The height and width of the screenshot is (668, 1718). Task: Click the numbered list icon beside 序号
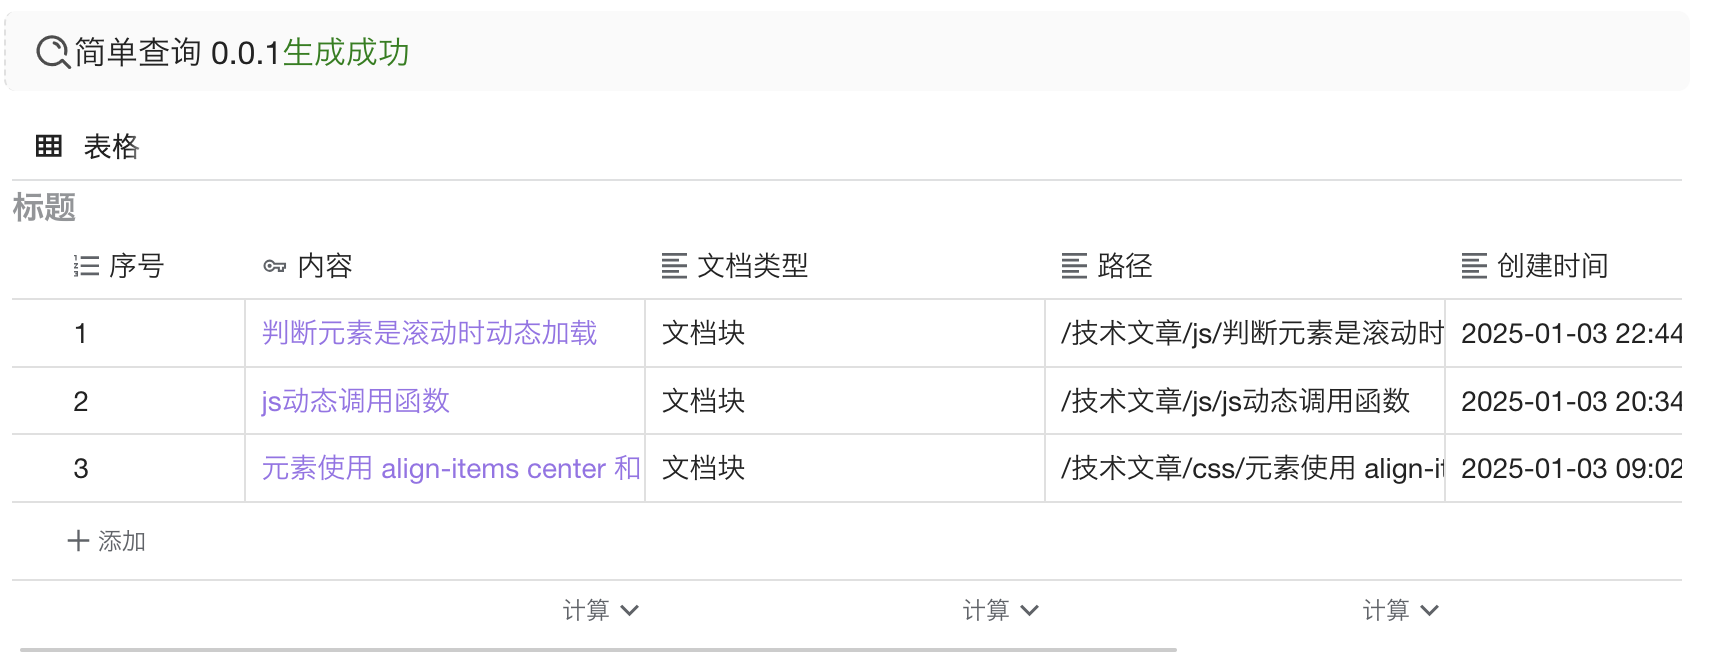[x=86, y=266]
